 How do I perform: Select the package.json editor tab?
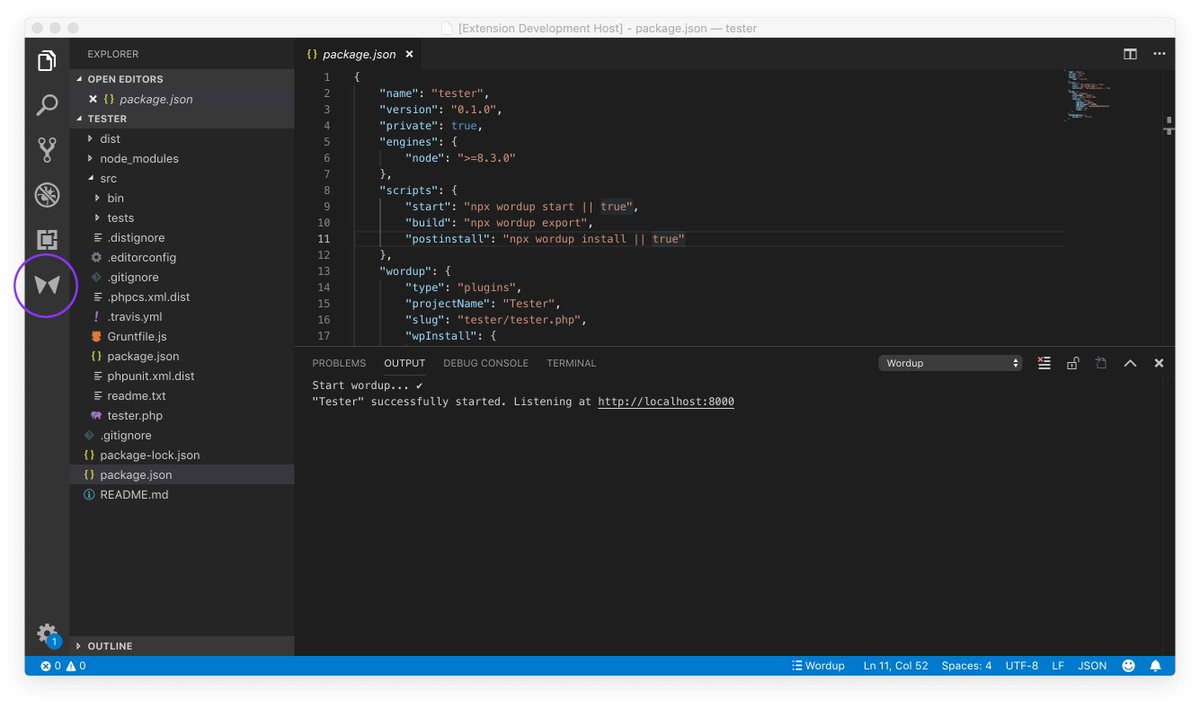click(359, 54)
